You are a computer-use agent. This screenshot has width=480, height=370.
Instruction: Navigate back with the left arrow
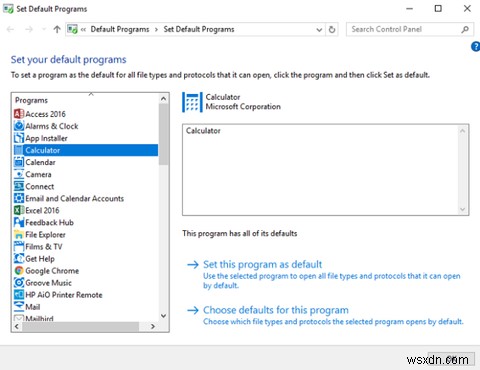(10, 29)
